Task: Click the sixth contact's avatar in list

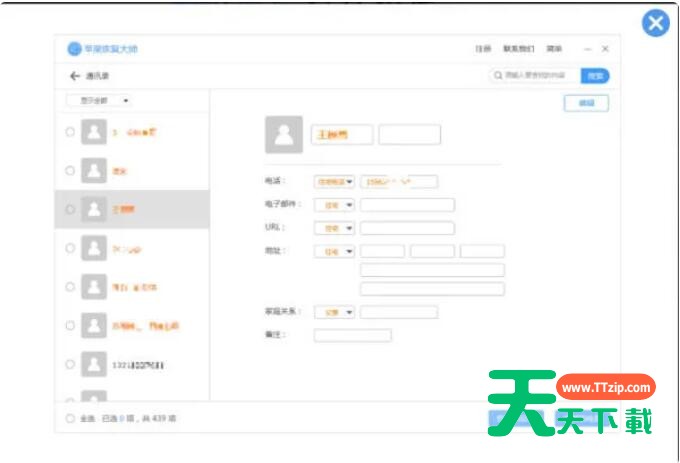Action: pos(94,326)
